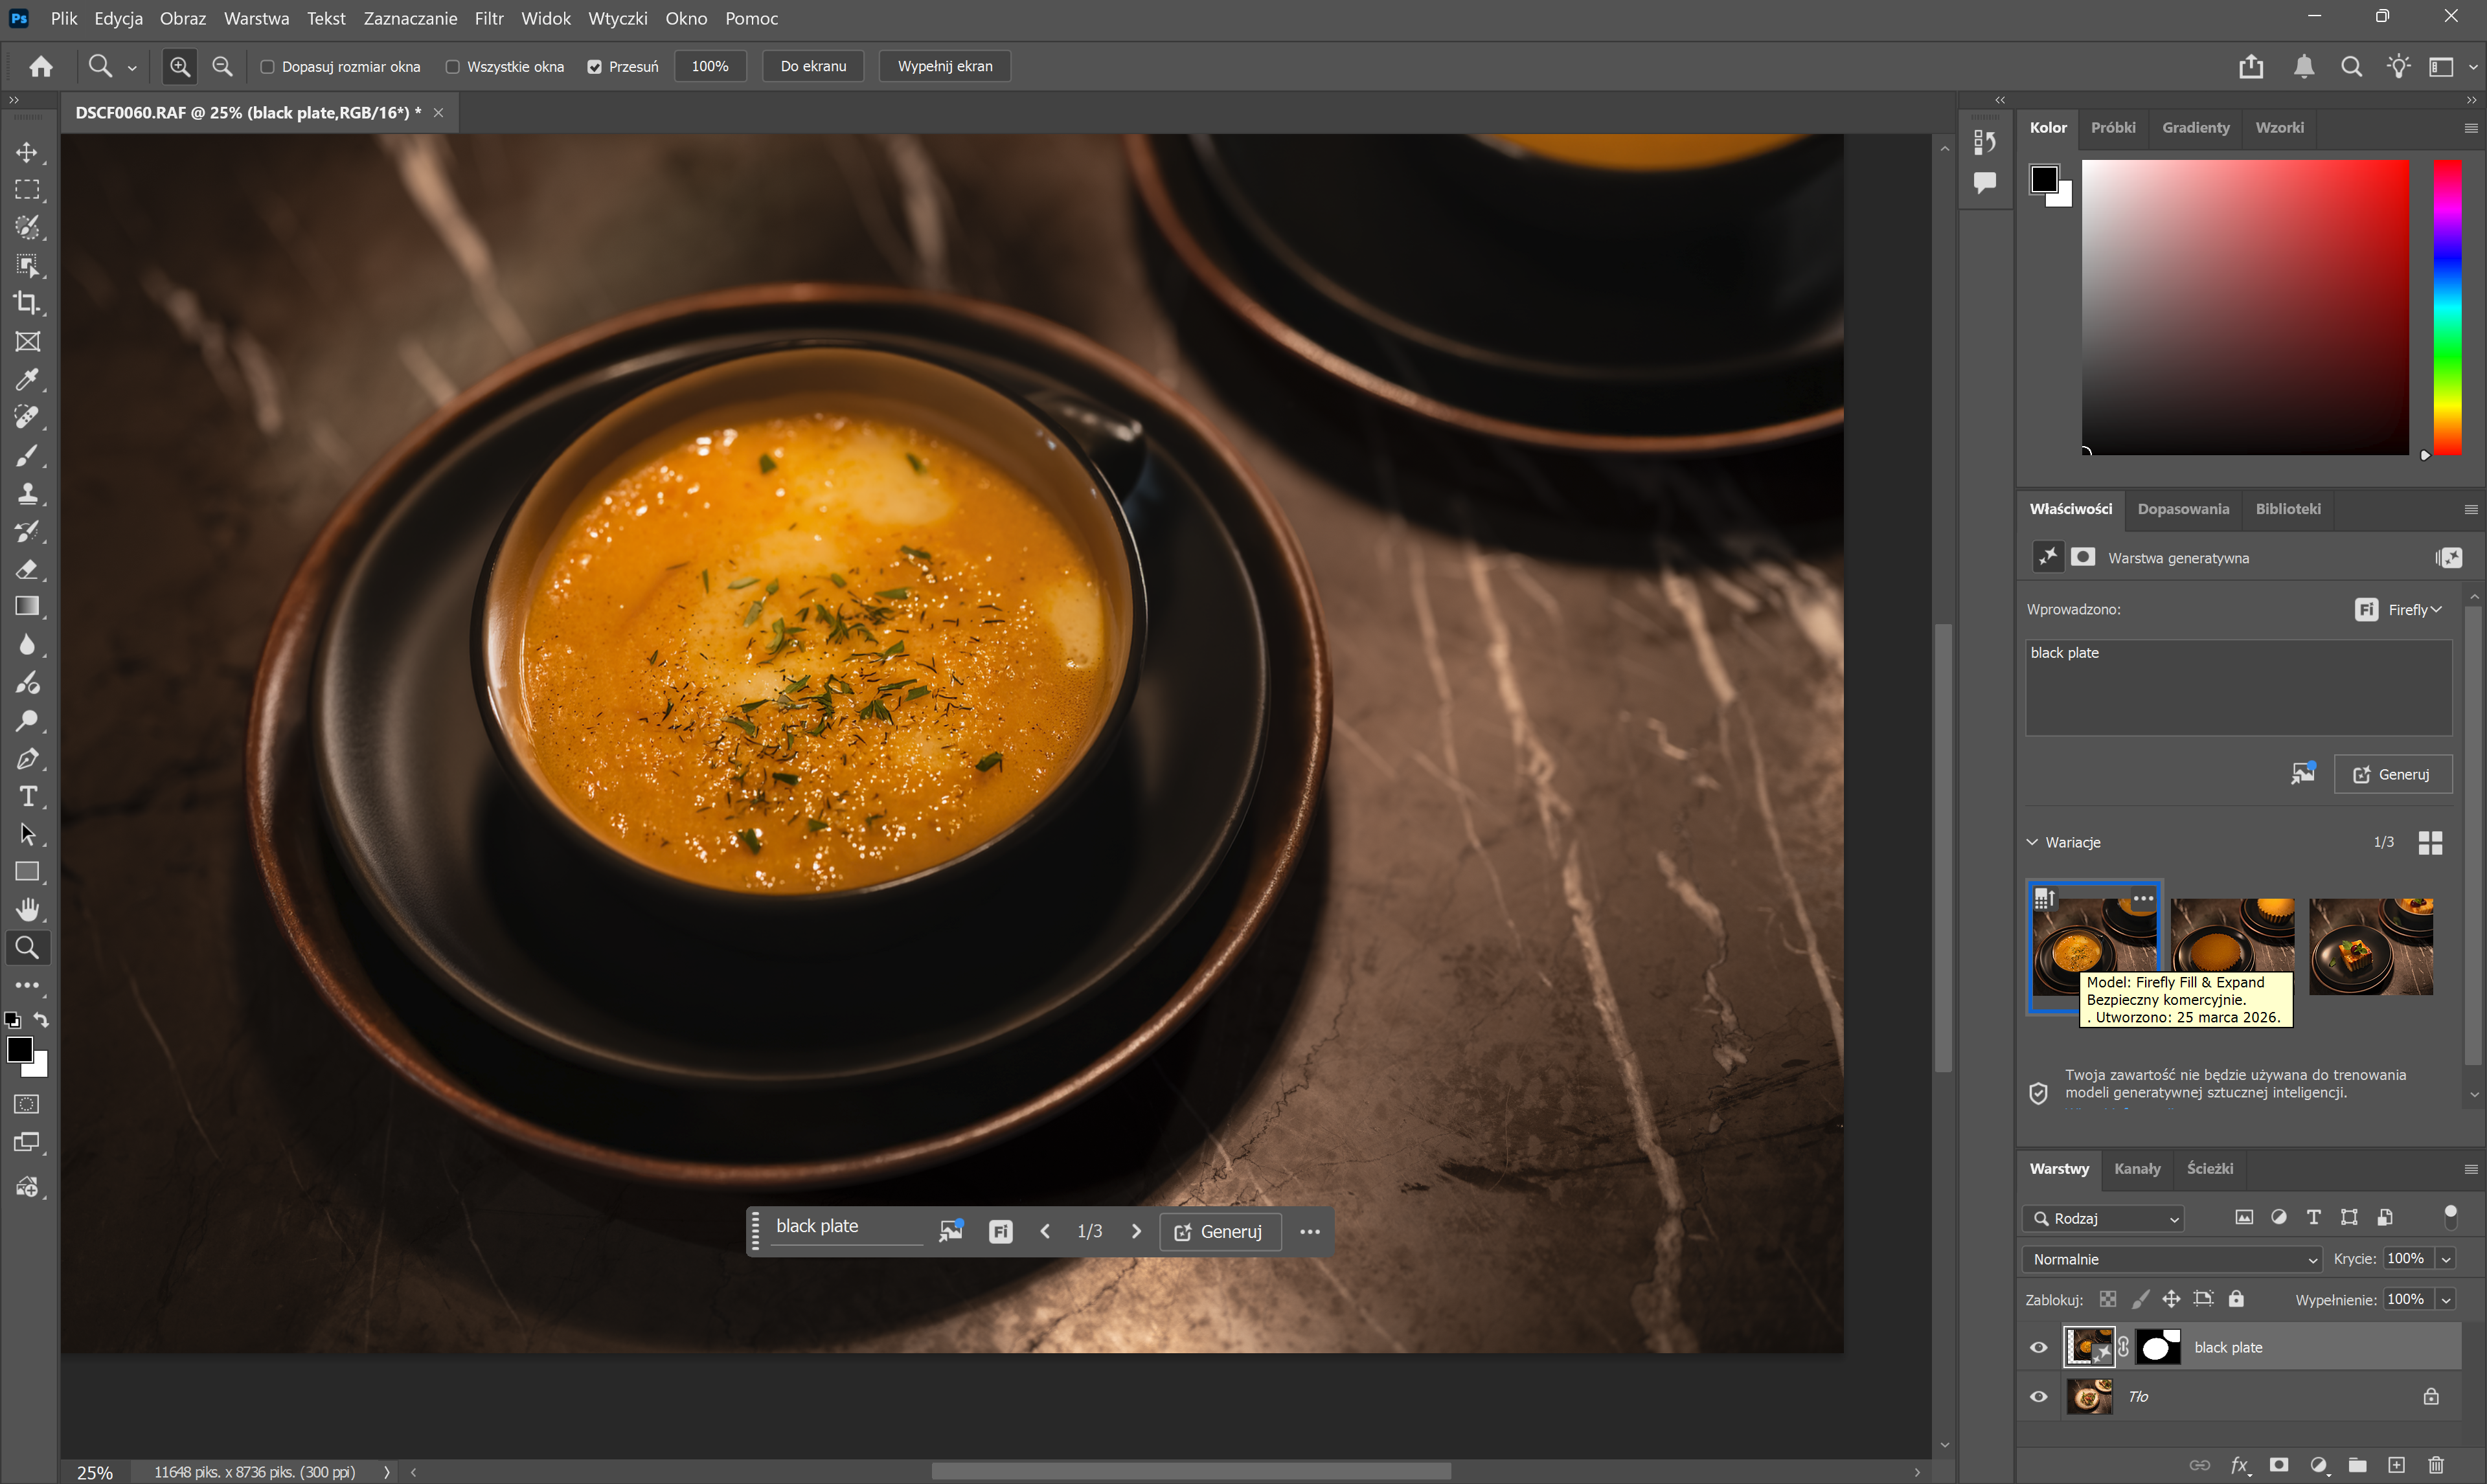Open the Normalnie blend mode dropdown
Image resolution: width=2487 pixels, height=1484 pixels.
(2170, 1259)
